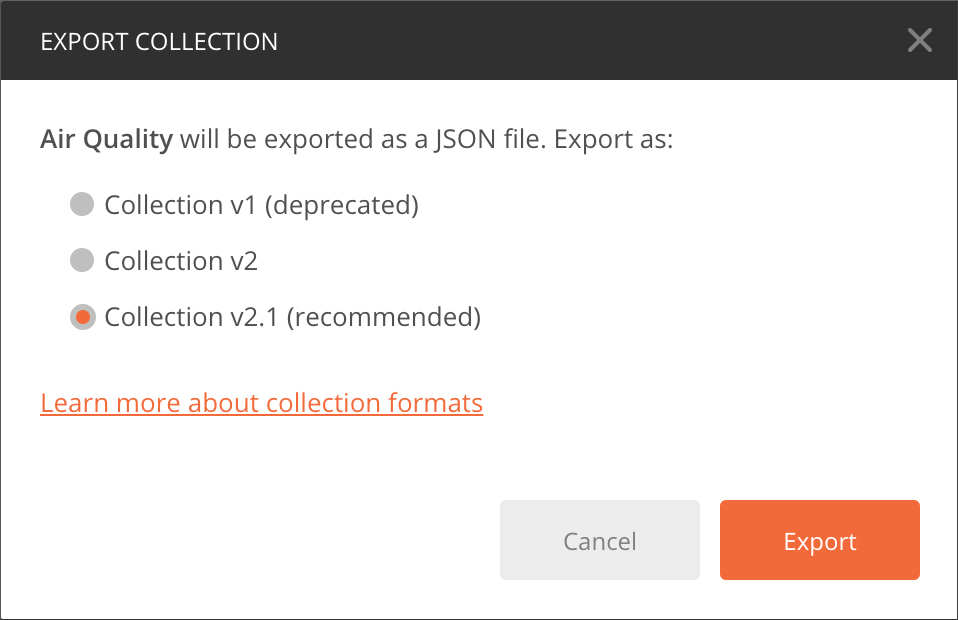
Task: Click the gray Cancel button
Action: (x=599, y=540)
